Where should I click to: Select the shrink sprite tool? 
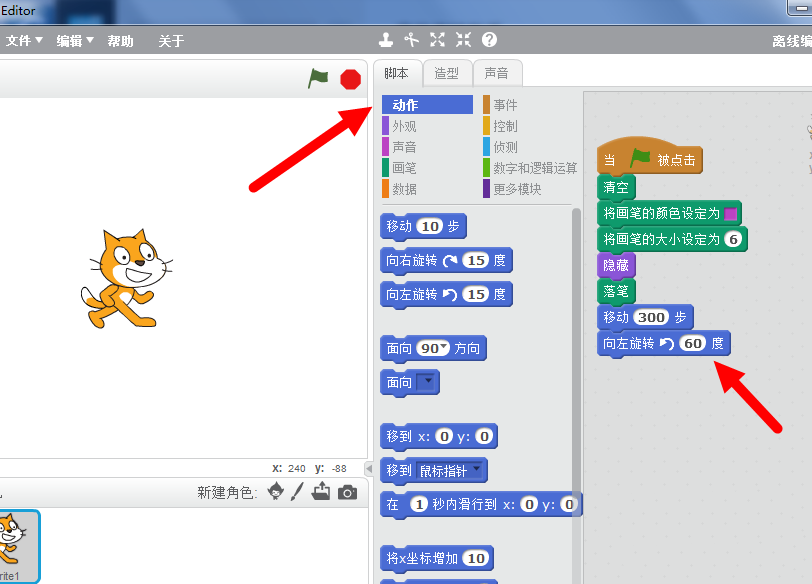tap(462, 40)
